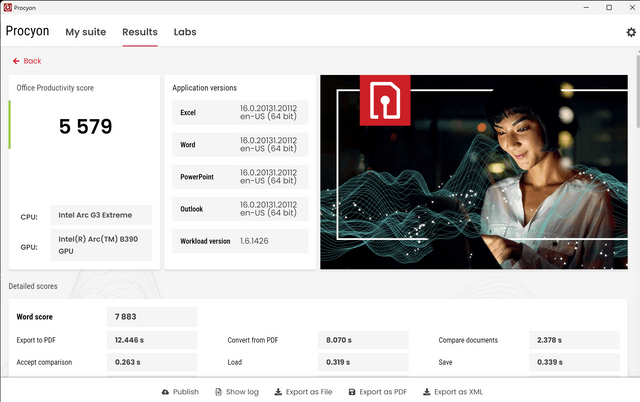Click the Accept comparison label
This screenshot has width=640, height=402.
pyautogui.click(x=44, y=362)
